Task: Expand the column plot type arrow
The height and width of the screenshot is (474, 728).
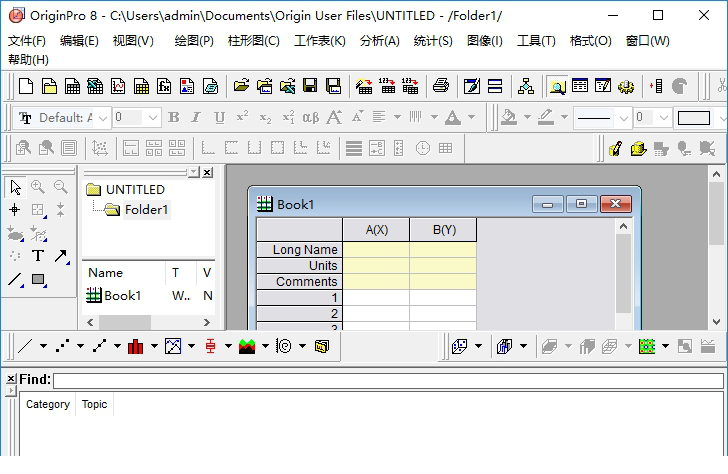Action: [x=154, y=346]
